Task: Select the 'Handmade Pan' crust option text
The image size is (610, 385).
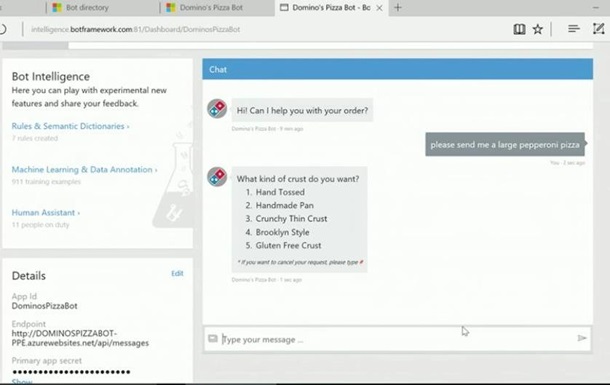Action: [284, 205]
